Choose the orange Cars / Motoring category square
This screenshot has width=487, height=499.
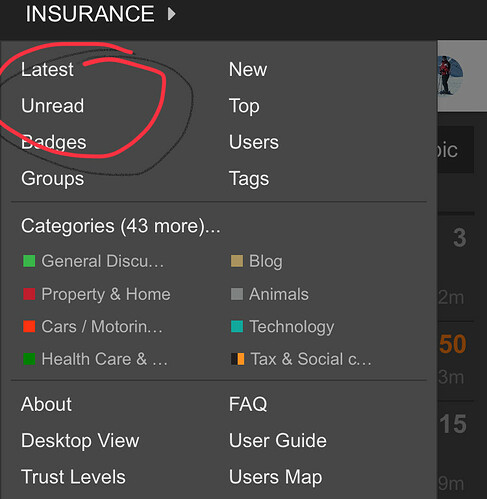(29, 326)
